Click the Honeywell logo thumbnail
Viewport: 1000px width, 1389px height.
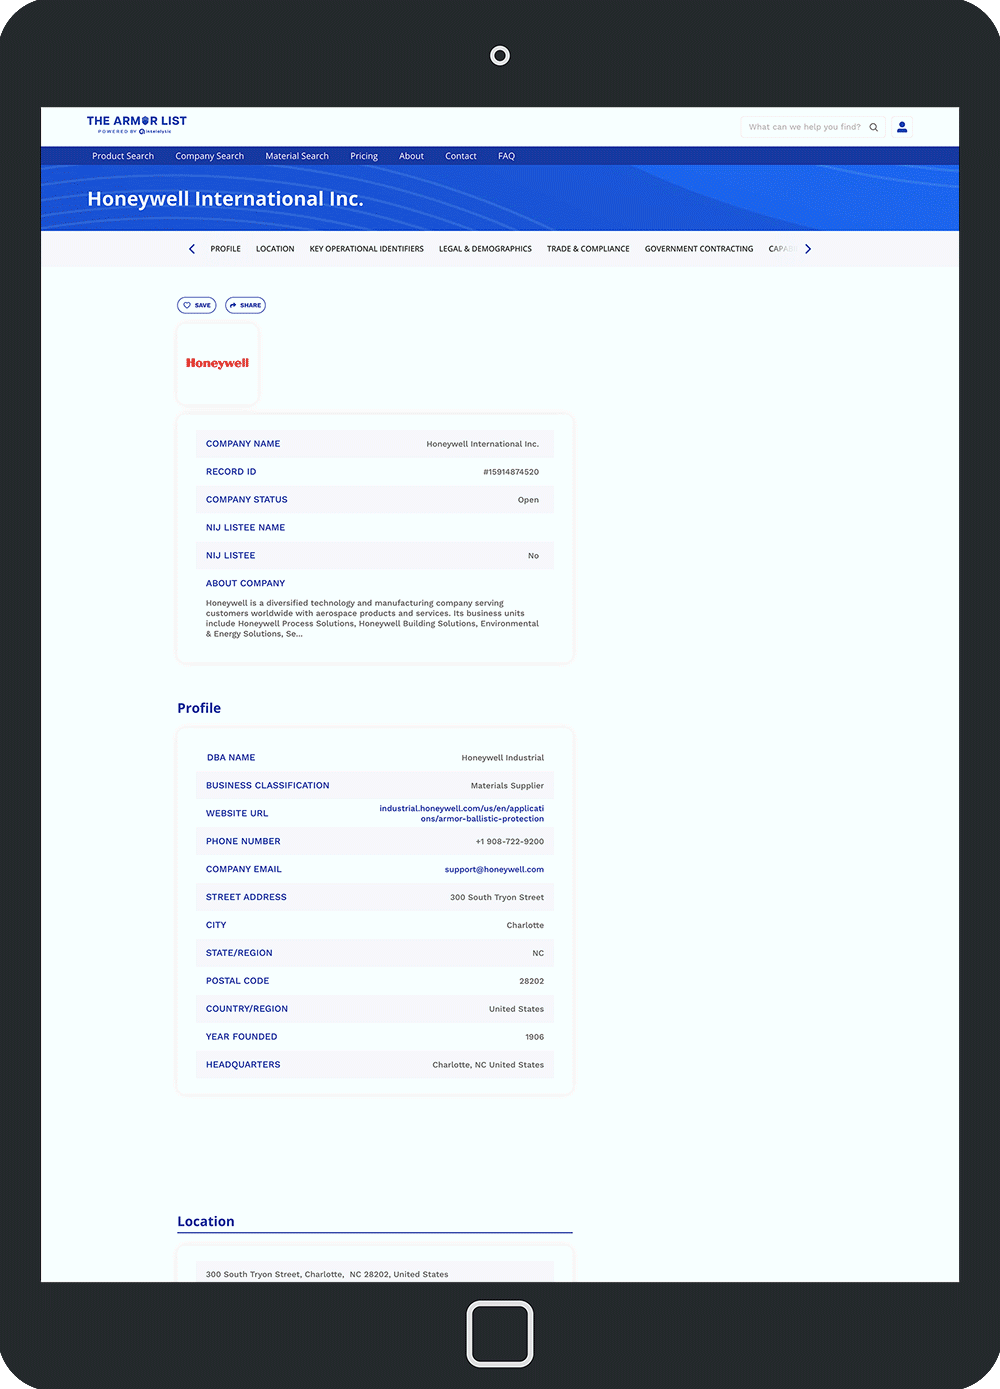[x=217, y=364]
